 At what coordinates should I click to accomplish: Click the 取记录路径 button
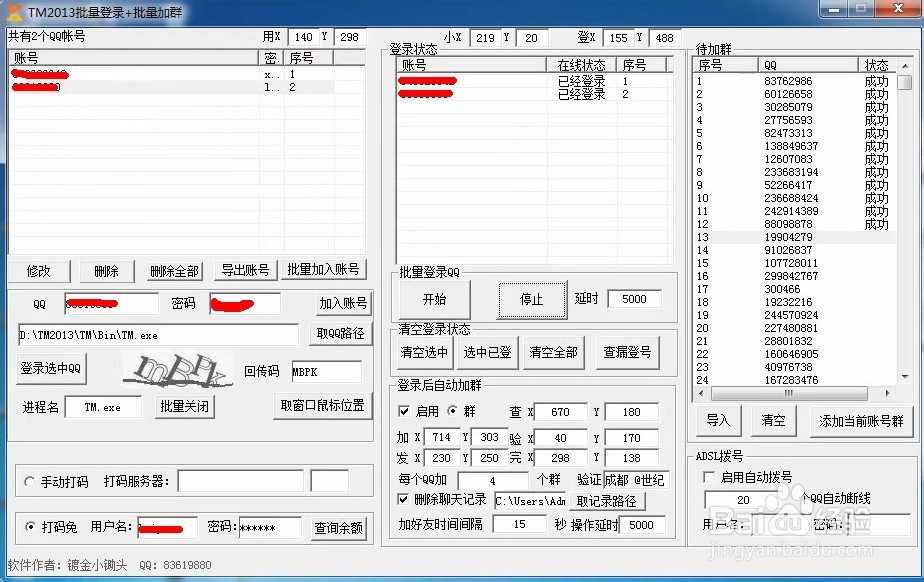606,501
